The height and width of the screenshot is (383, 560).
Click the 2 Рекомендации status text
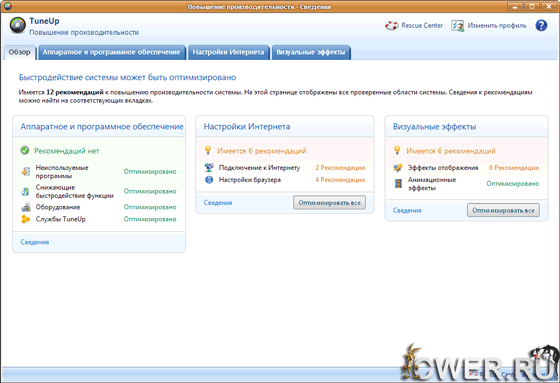[340, 168]
